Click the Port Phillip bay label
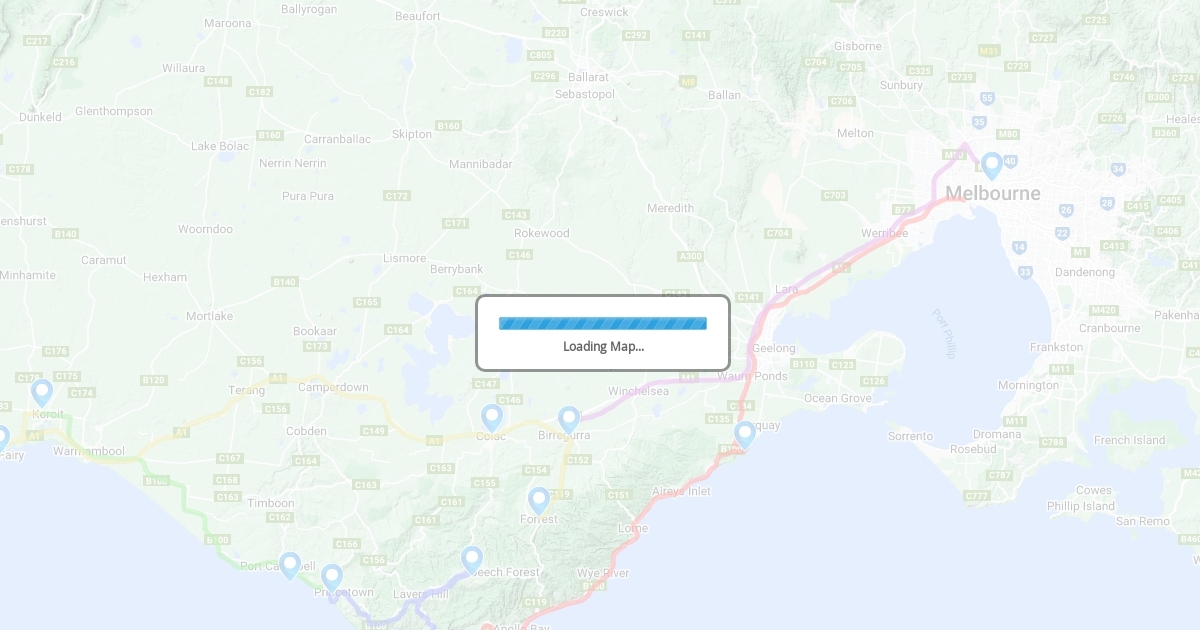Image resolution: width=1200 pixels, height=630 pixels. (x=945, y=333)
